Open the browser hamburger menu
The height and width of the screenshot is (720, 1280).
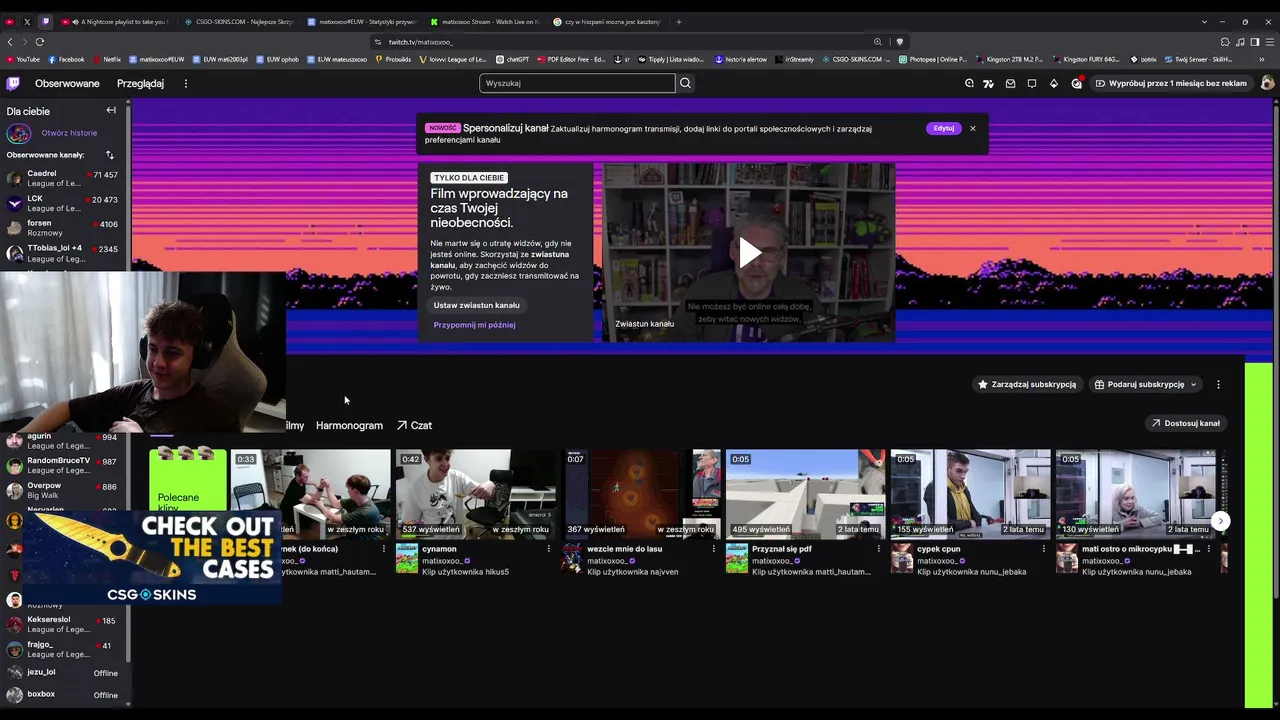[1270, 42]
